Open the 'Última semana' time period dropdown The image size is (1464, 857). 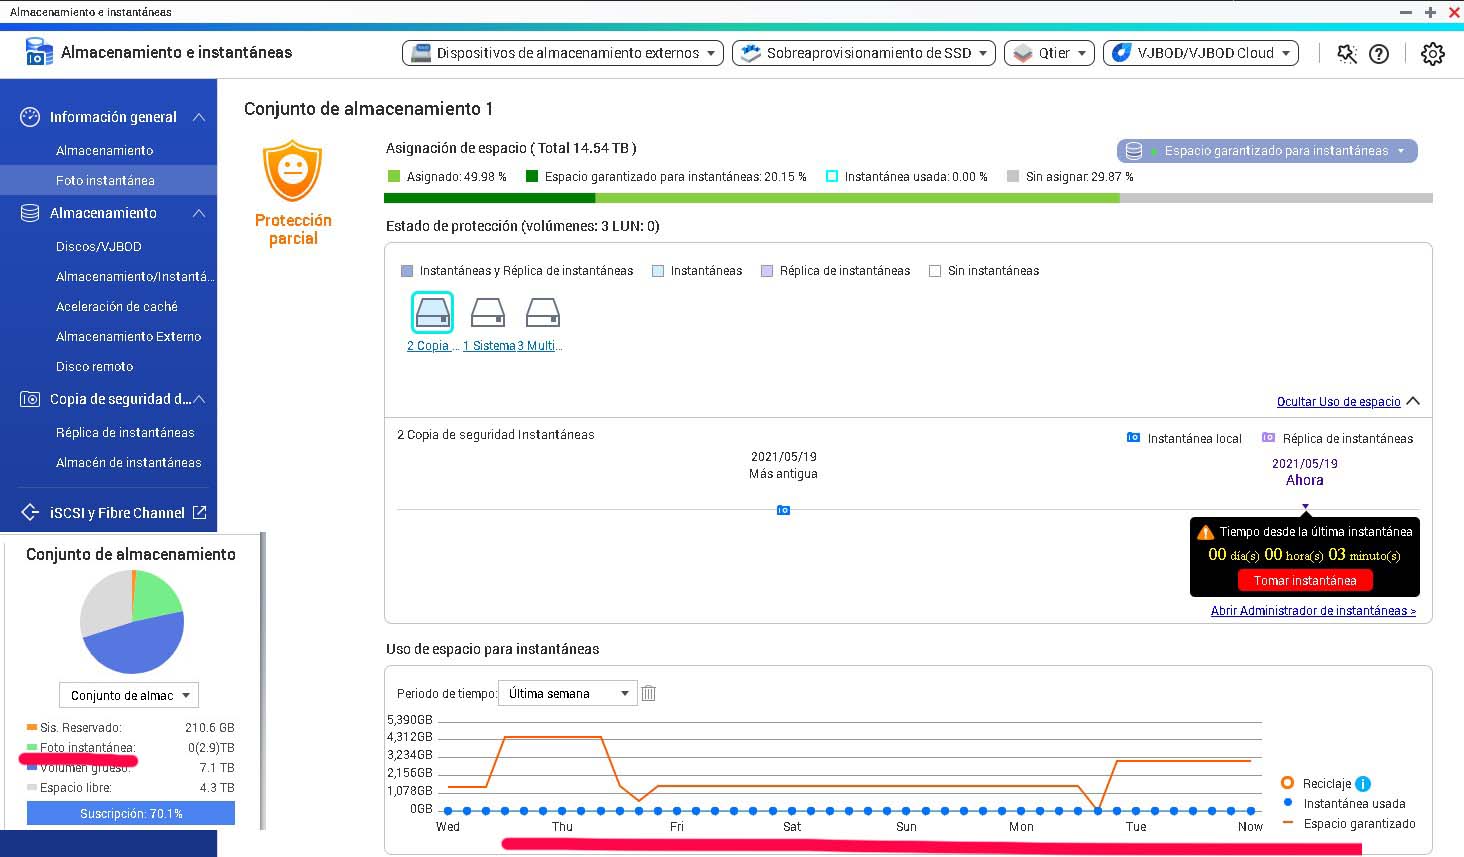pyautogui.click(x=567, y=693)
